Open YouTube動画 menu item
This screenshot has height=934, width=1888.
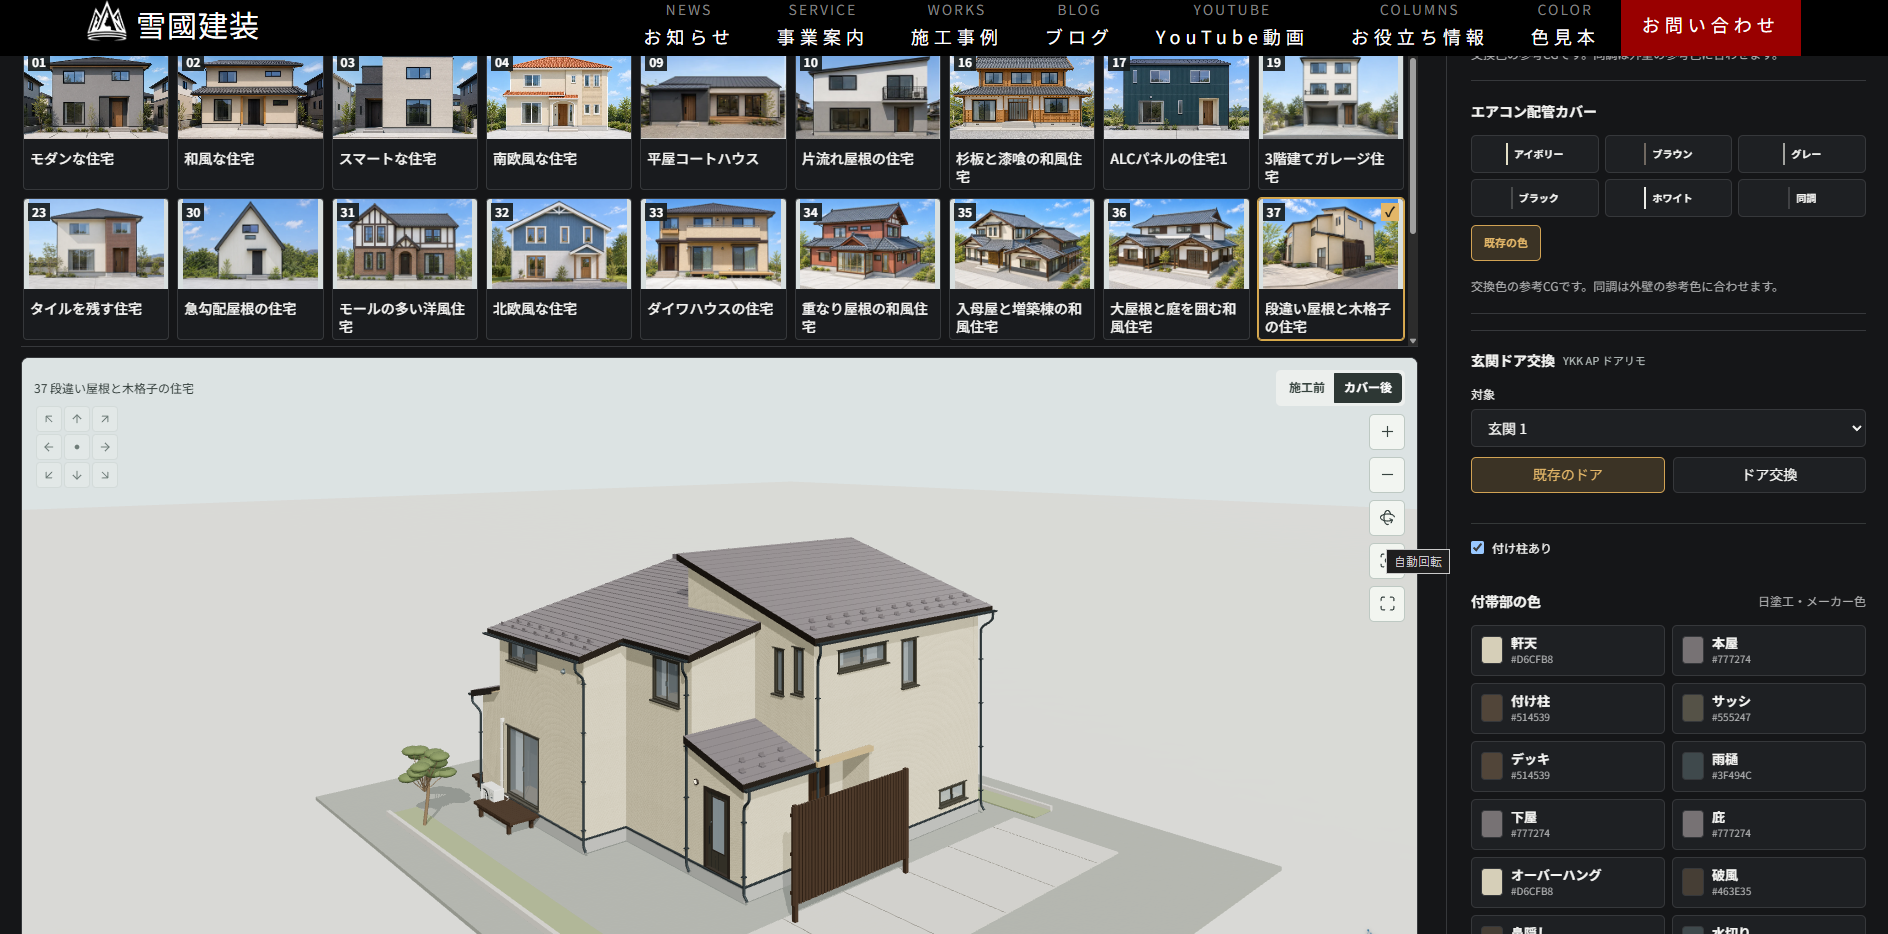click(x=1231, y=26)
